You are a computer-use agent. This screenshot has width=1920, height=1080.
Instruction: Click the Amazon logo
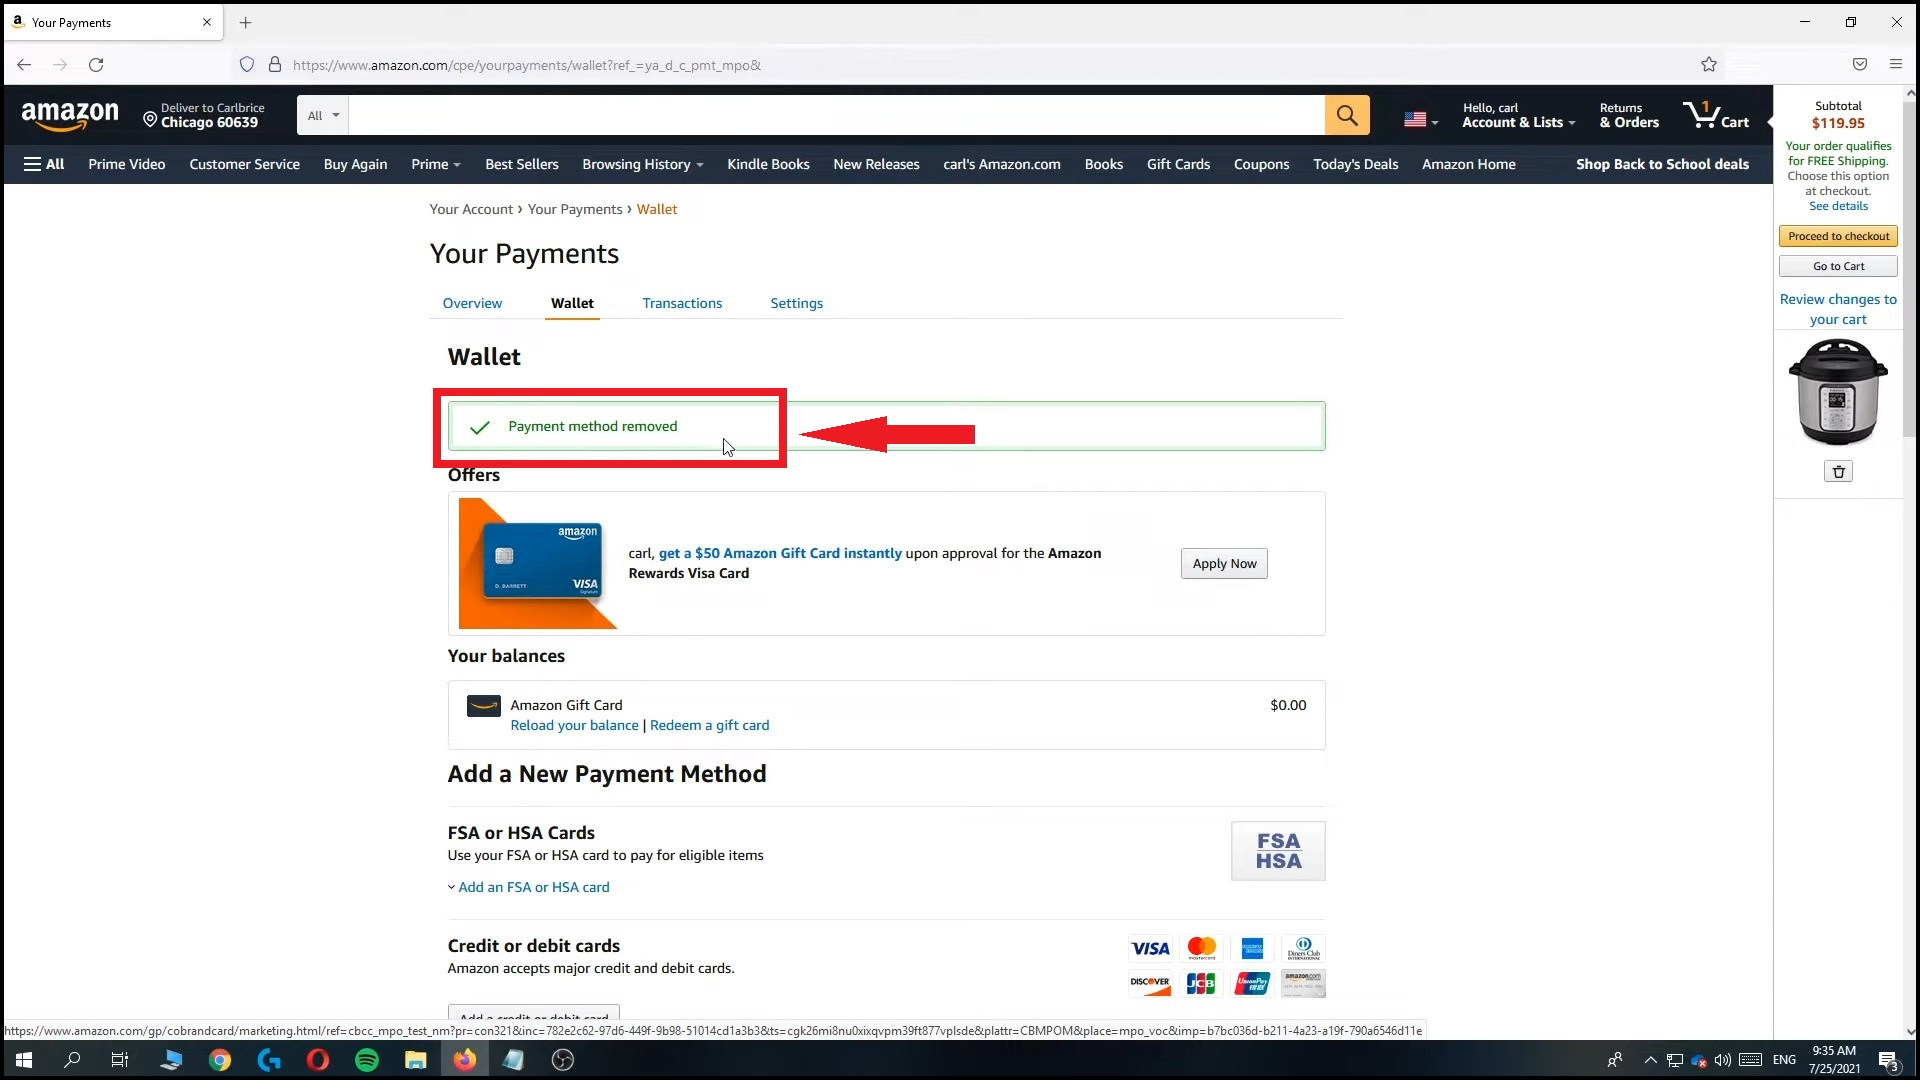click(70, 115)
